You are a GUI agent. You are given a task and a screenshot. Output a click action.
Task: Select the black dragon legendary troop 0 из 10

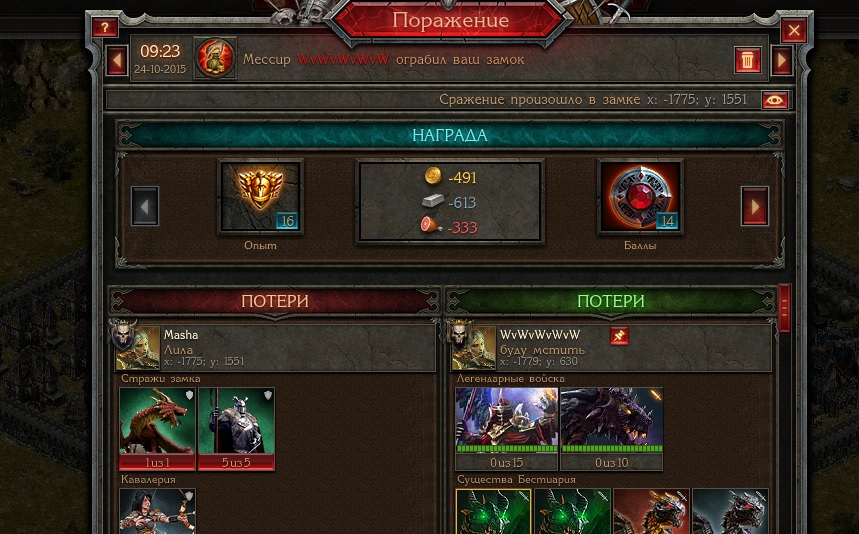click(611, 429)
